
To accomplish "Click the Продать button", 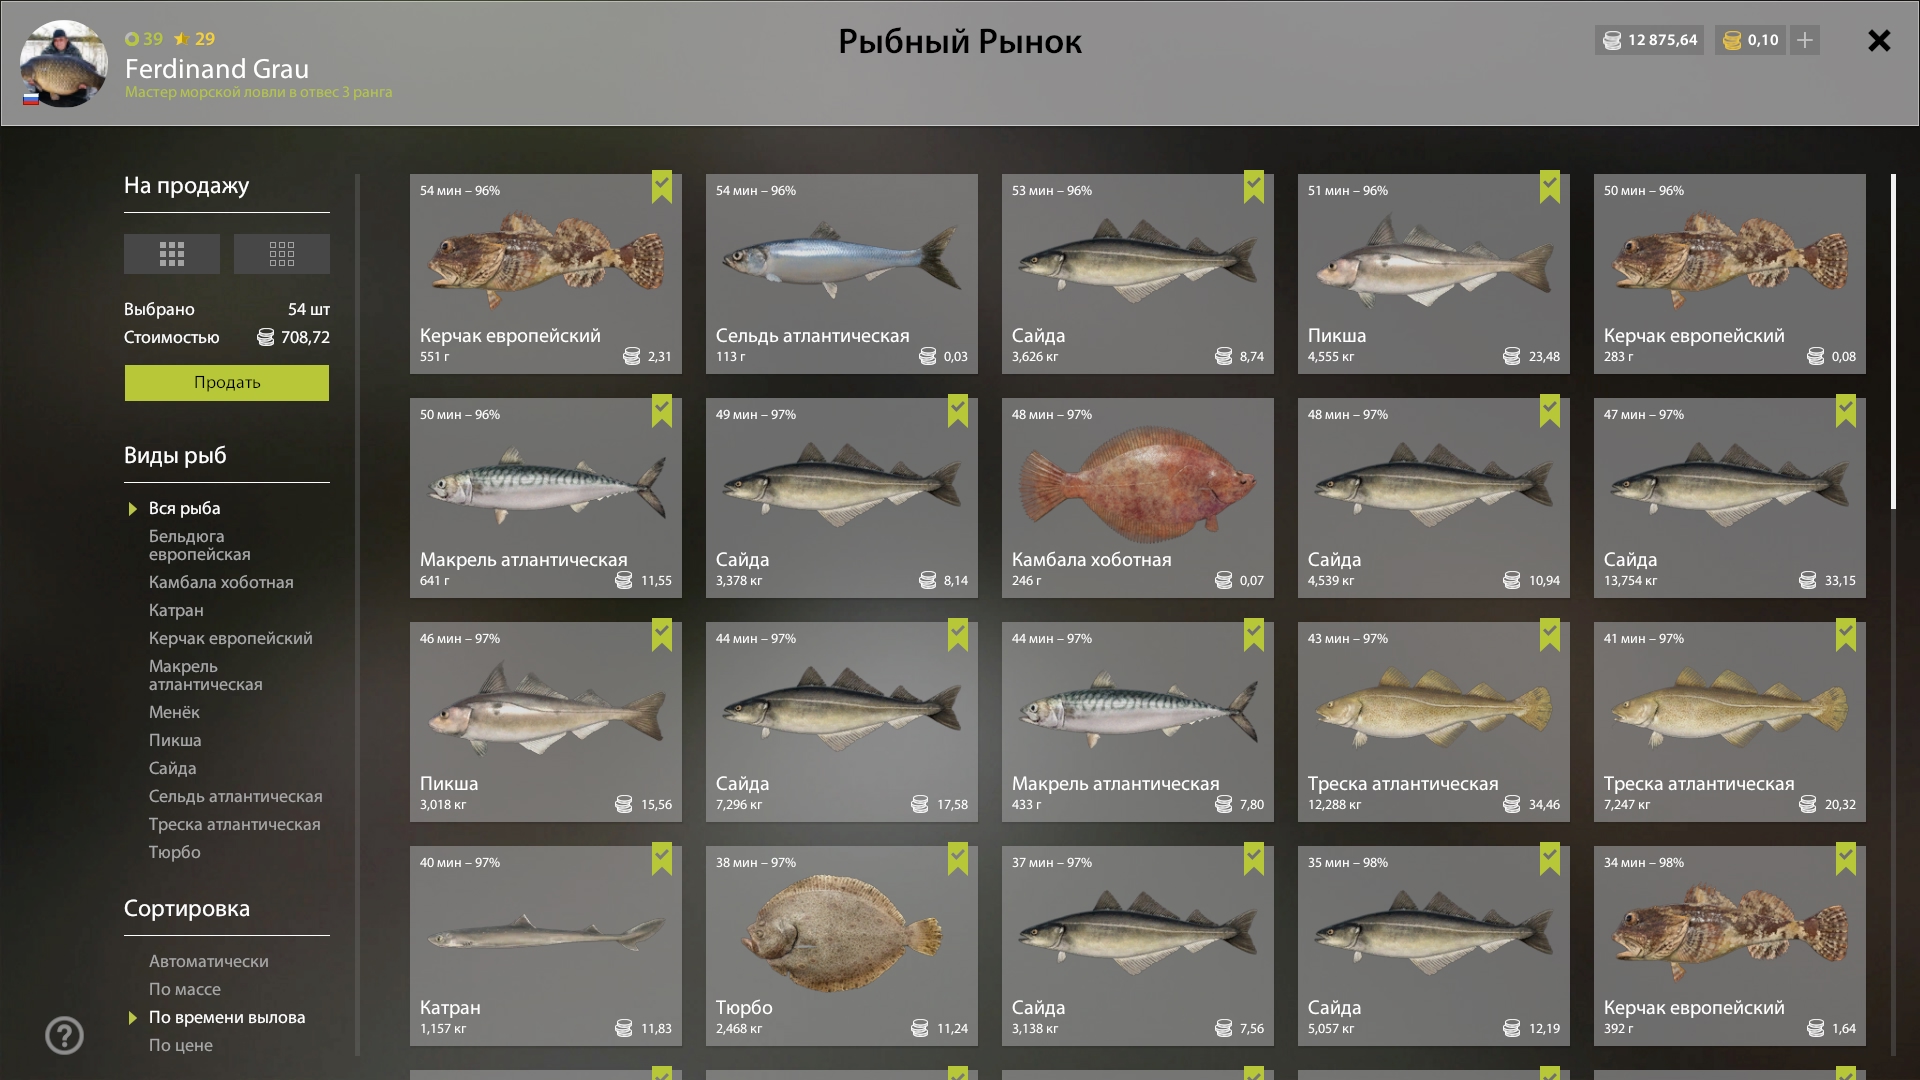I will [x=227, y=383].
